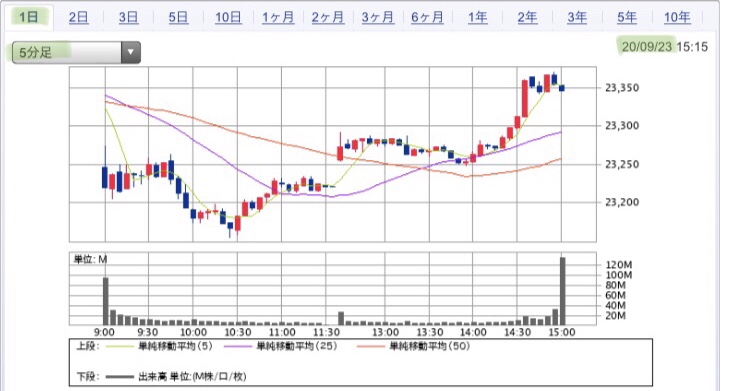The image size is (731, 391).
Task: Click the 単純移動平均(5) legend entry
Action: 175,346
